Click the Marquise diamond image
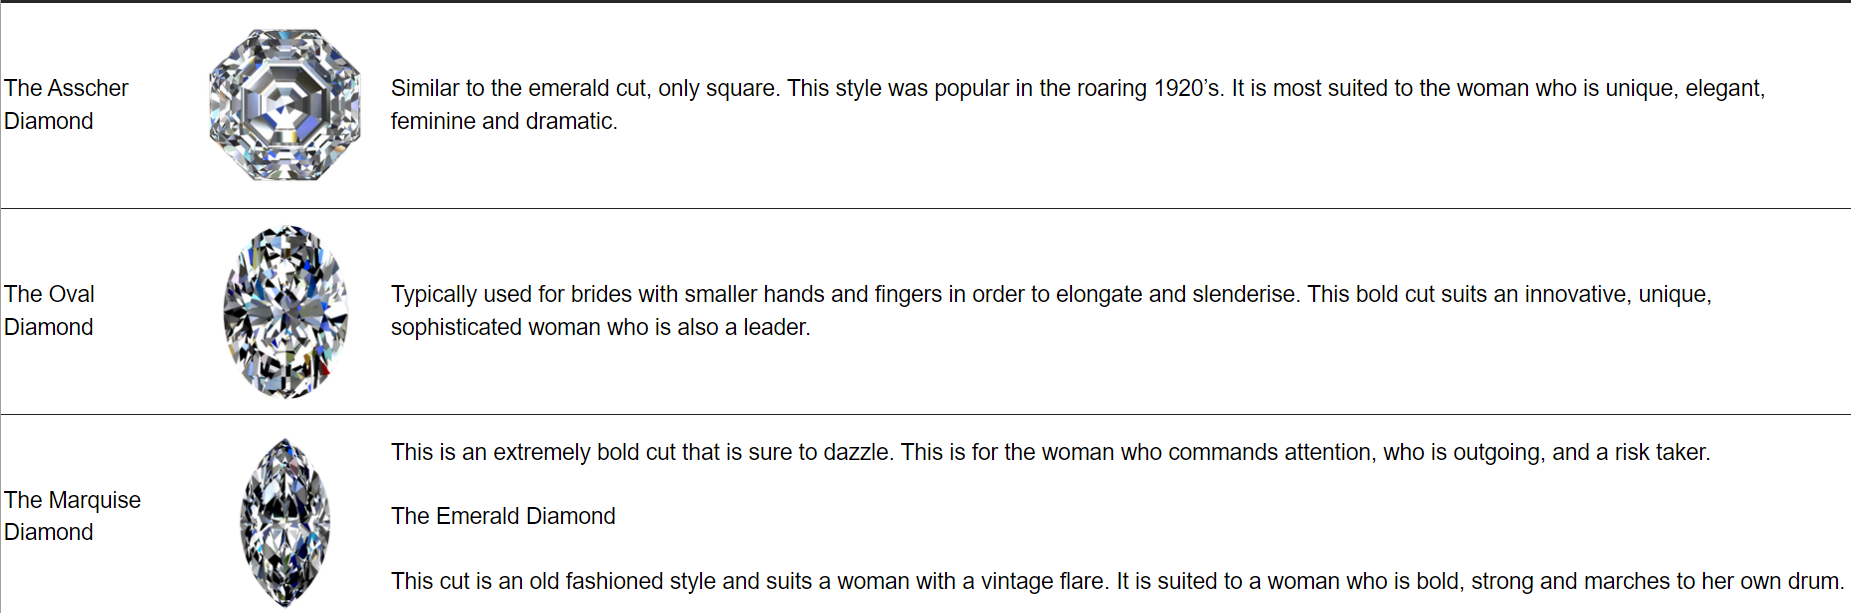The image size is (1851, 613). (285, 522)
